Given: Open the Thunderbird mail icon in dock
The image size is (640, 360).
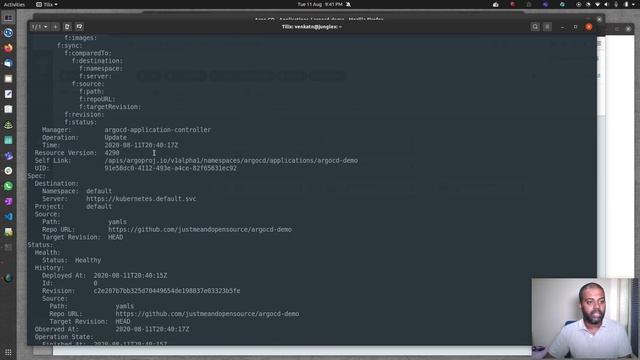Looking at the screenshot, I should coord(8,64).
